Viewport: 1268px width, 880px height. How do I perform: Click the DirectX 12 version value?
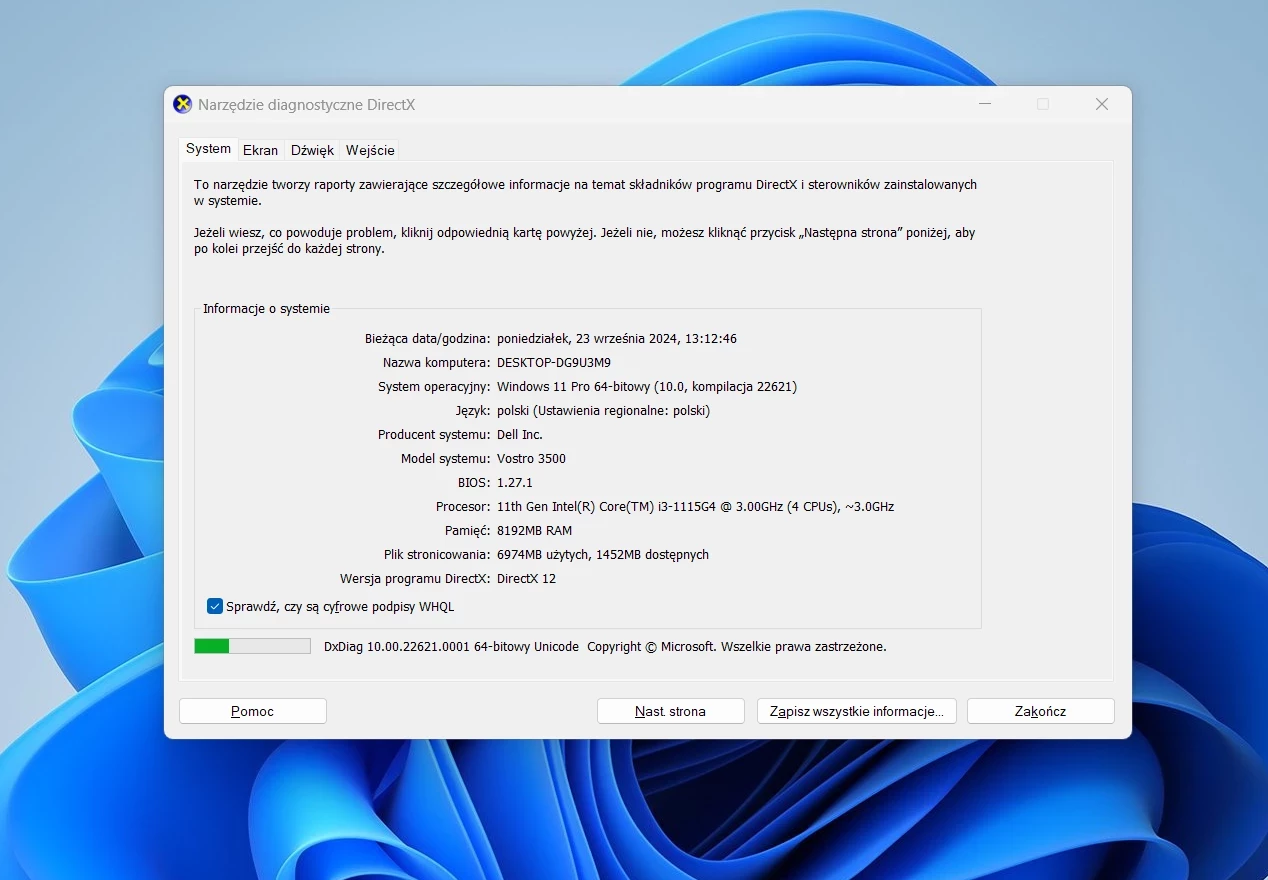coord(526,578)
